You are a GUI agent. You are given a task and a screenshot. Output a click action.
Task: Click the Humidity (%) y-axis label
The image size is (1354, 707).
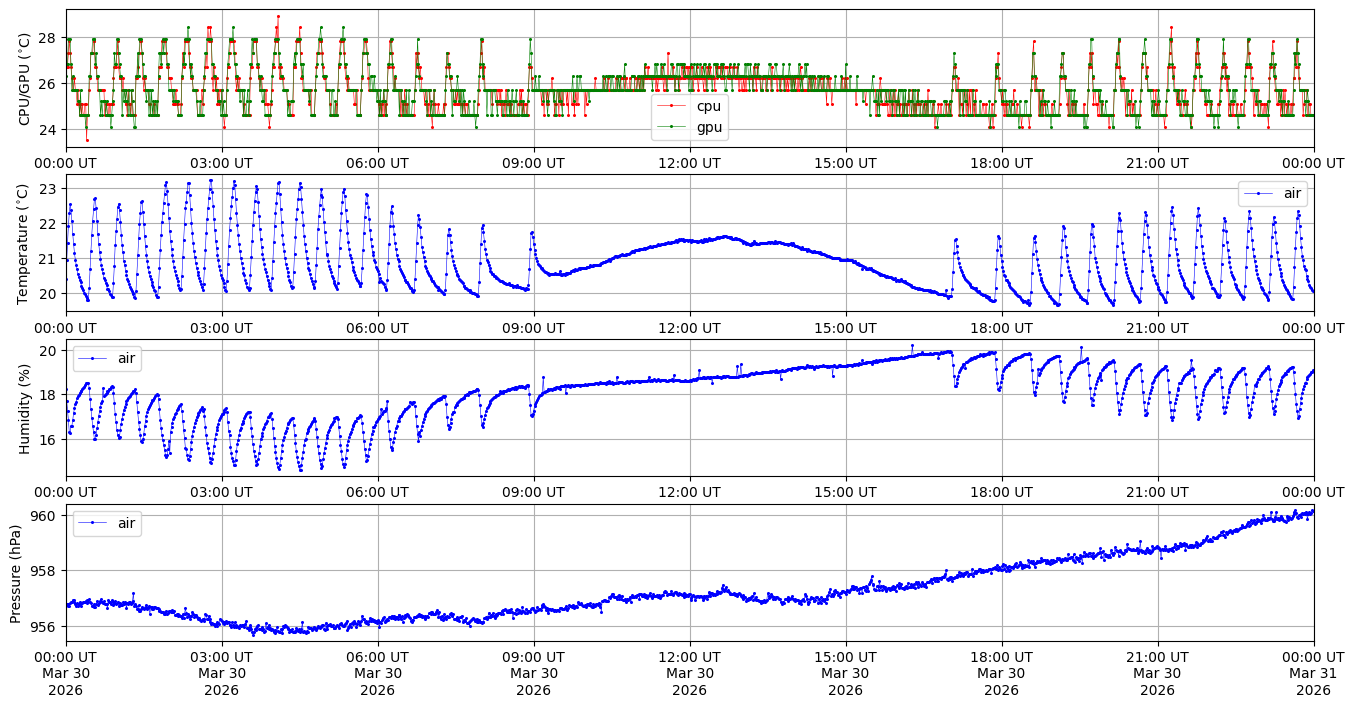25,408
